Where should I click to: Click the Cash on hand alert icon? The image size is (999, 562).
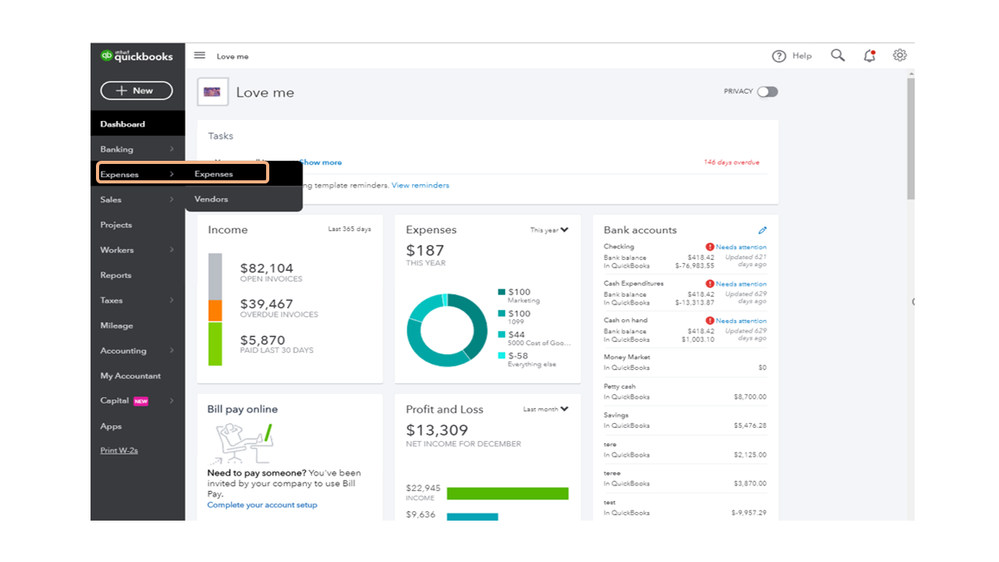[709, 321]
